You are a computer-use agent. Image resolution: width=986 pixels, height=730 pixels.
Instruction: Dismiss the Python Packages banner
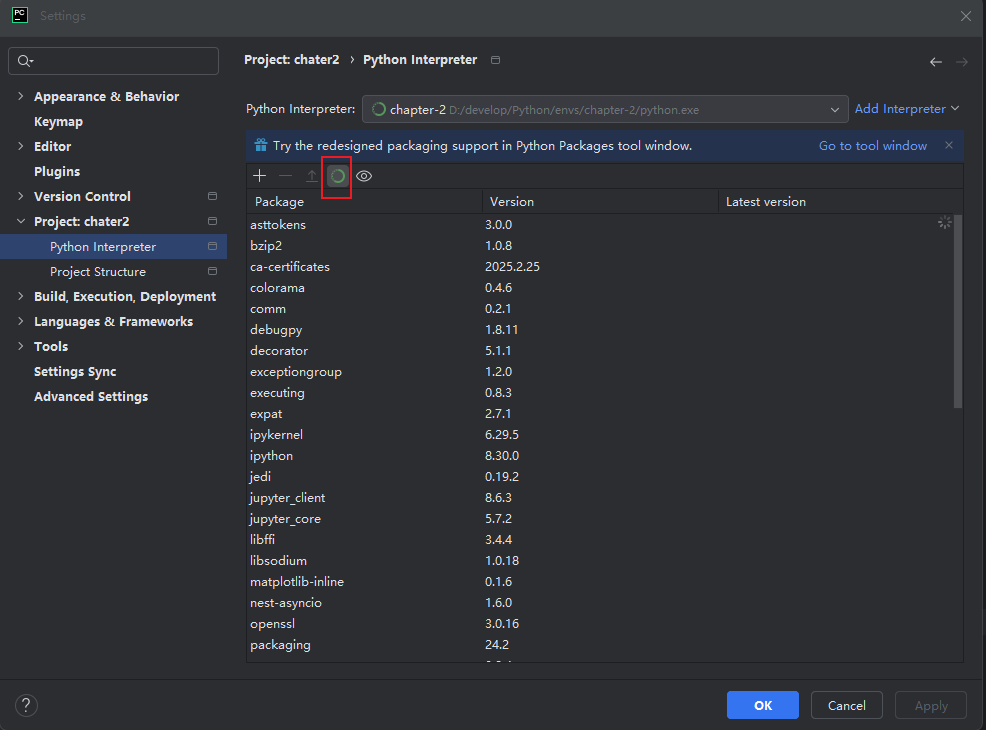pos(949,145)
